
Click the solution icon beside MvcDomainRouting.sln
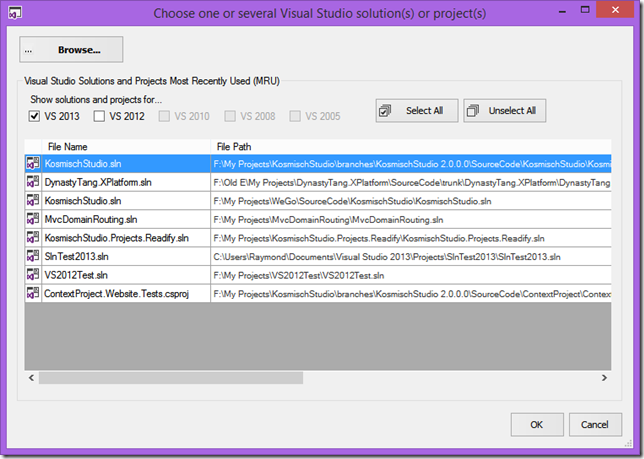tap(33, 219)
